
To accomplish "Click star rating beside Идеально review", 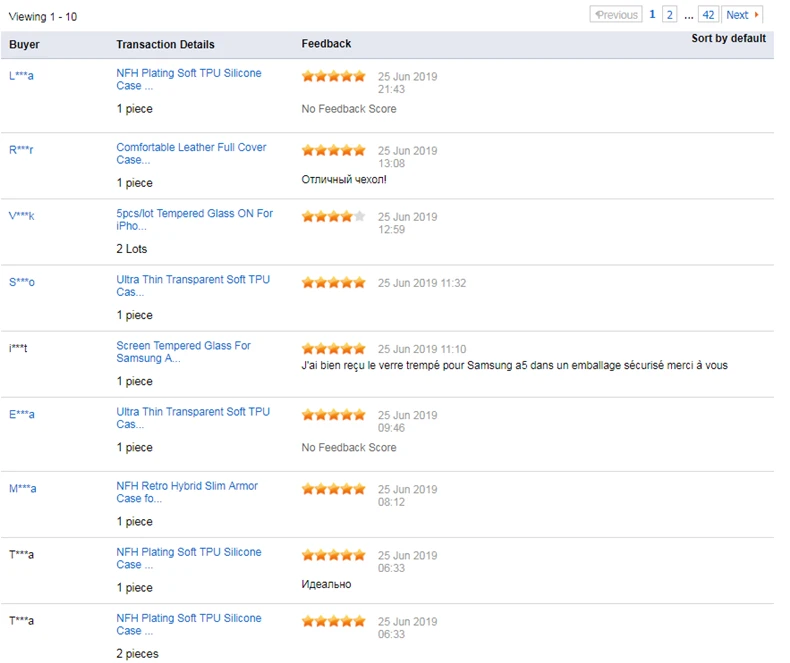I will point(334,555).
